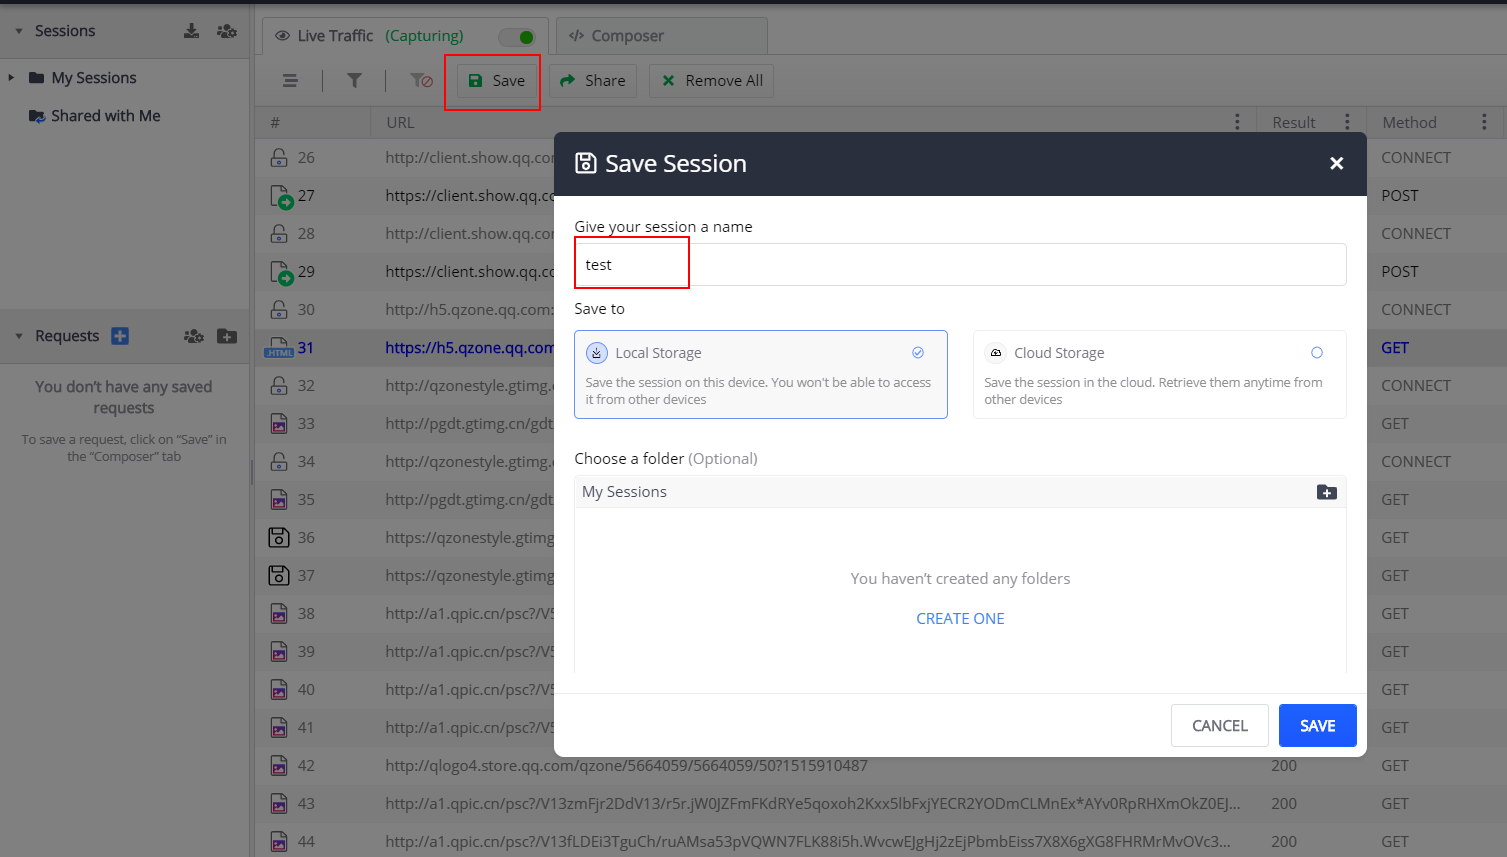Click the new requests folder icon
Viewport: 1507px width, 857px height.
point(227,336)
